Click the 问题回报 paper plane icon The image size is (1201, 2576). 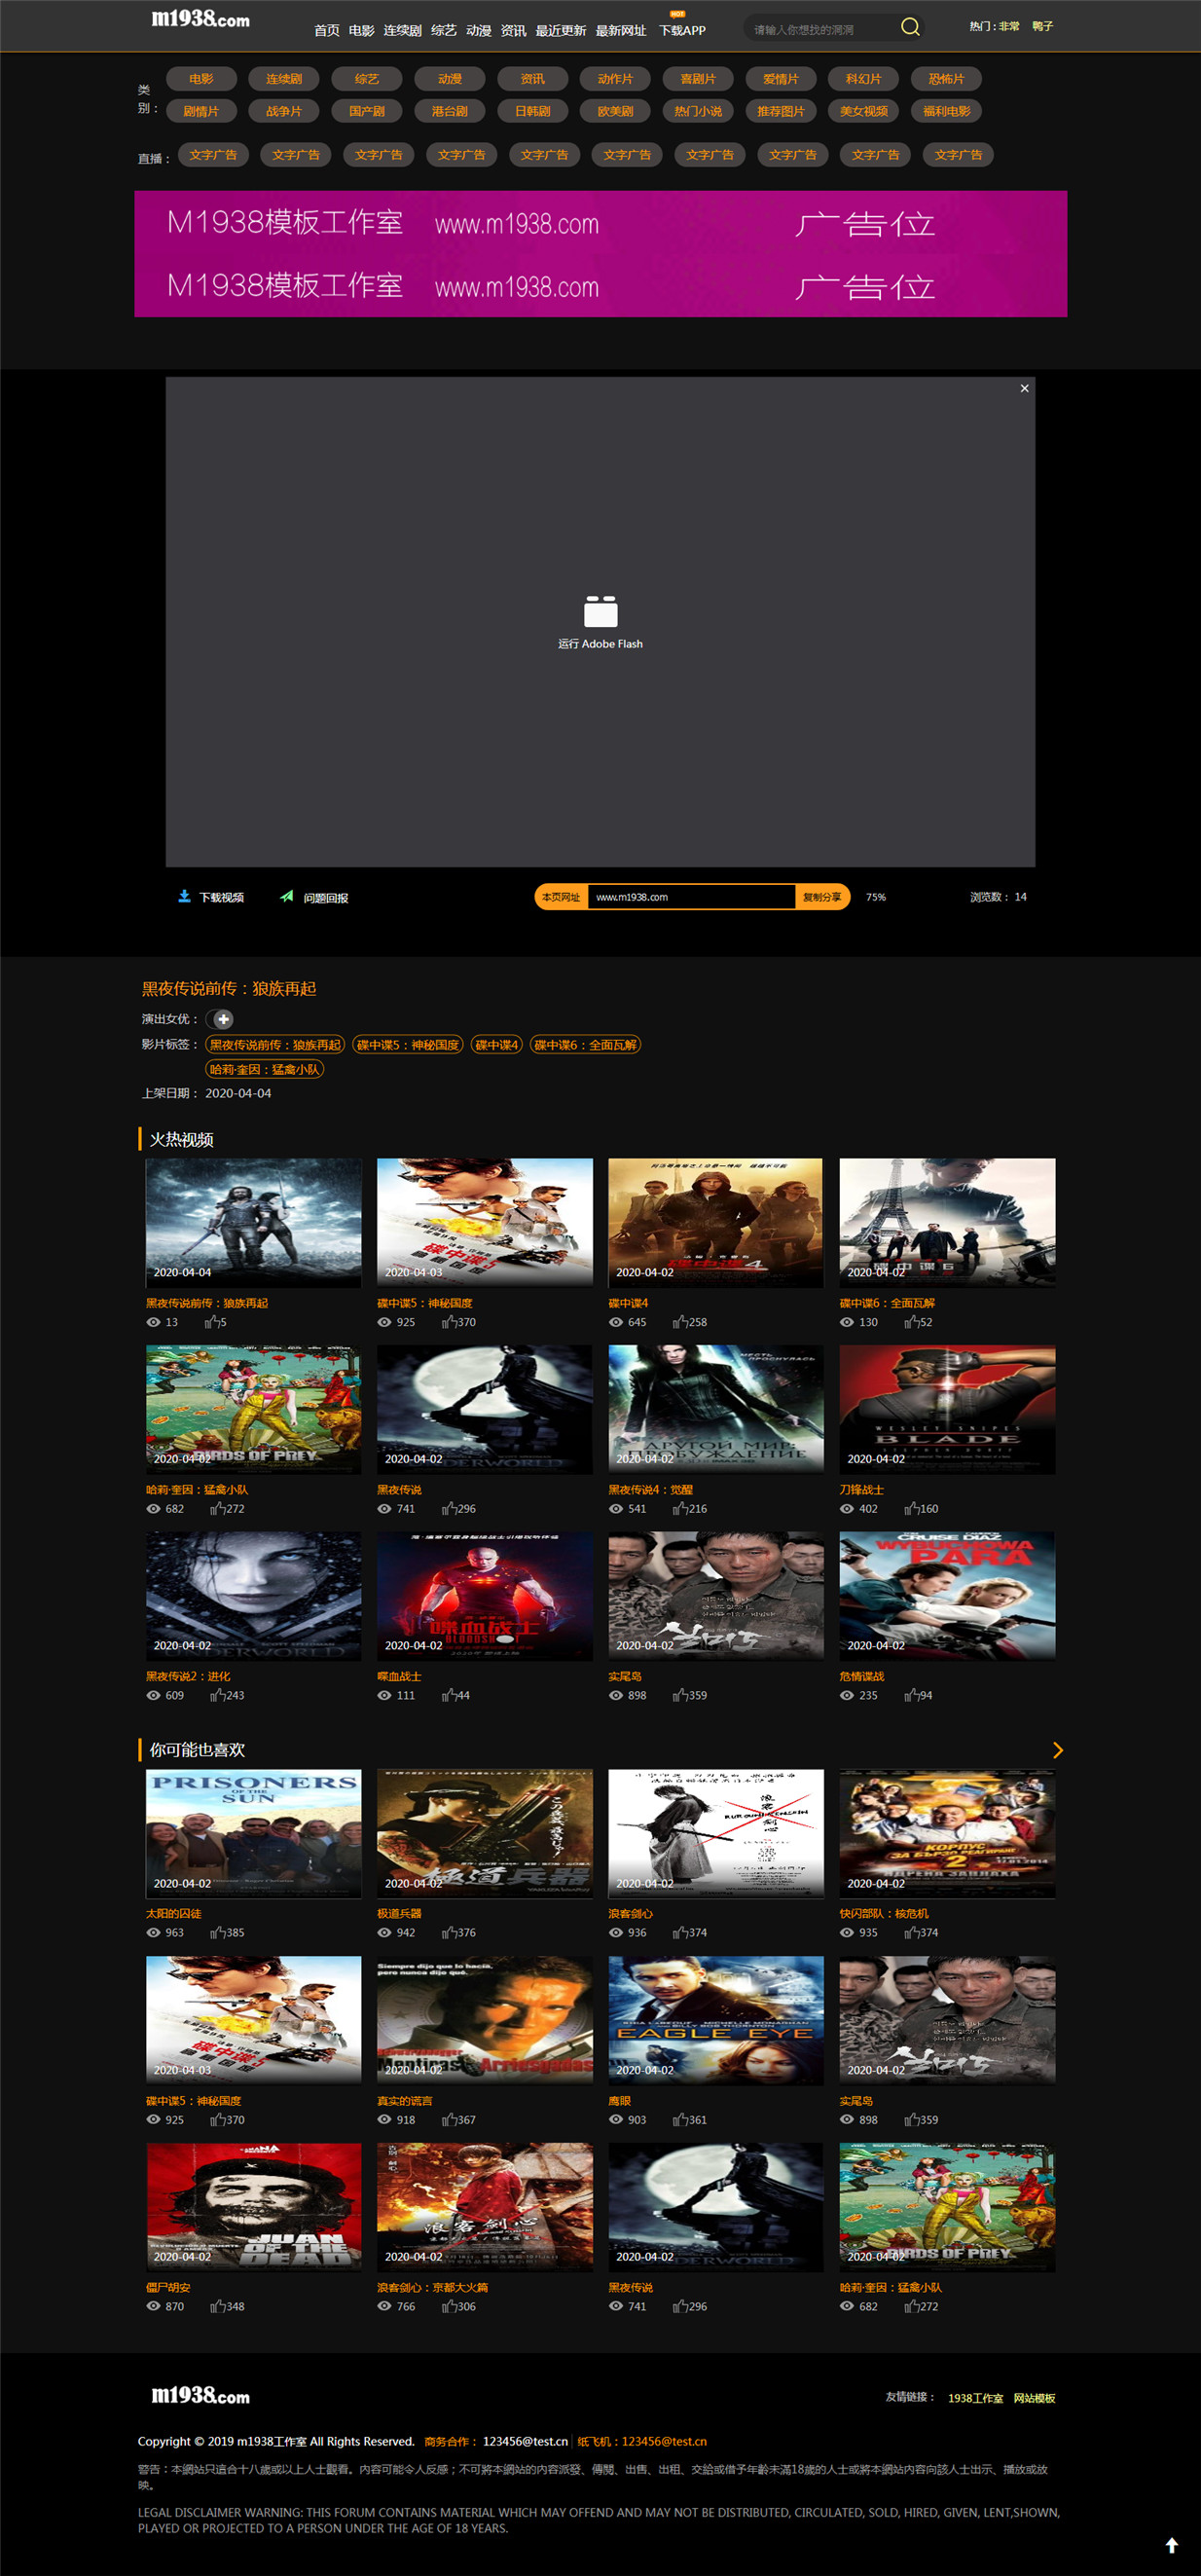[287, 896]
